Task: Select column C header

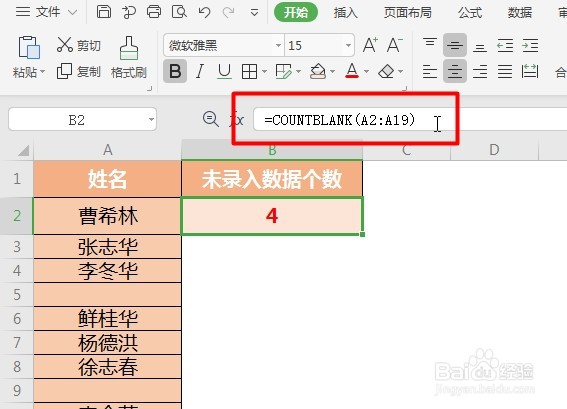Action: [x=406, y=150]
